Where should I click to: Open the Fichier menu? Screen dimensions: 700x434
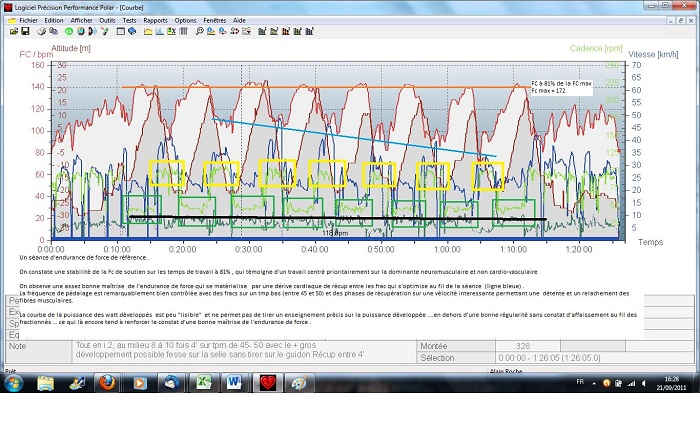tap(29, 21)
